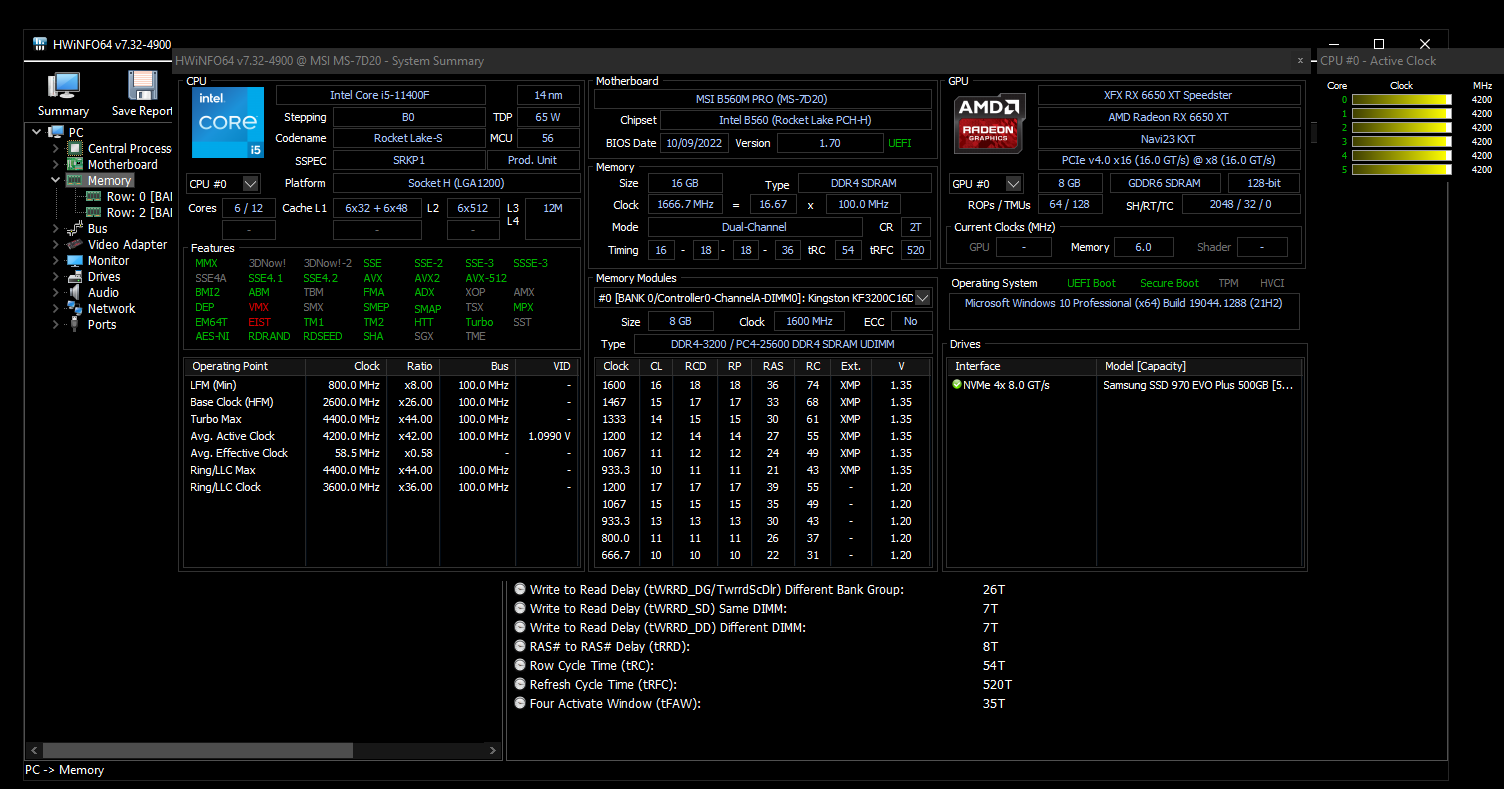
Task: Expand the Bus tree node
Action: coord(56,228)
